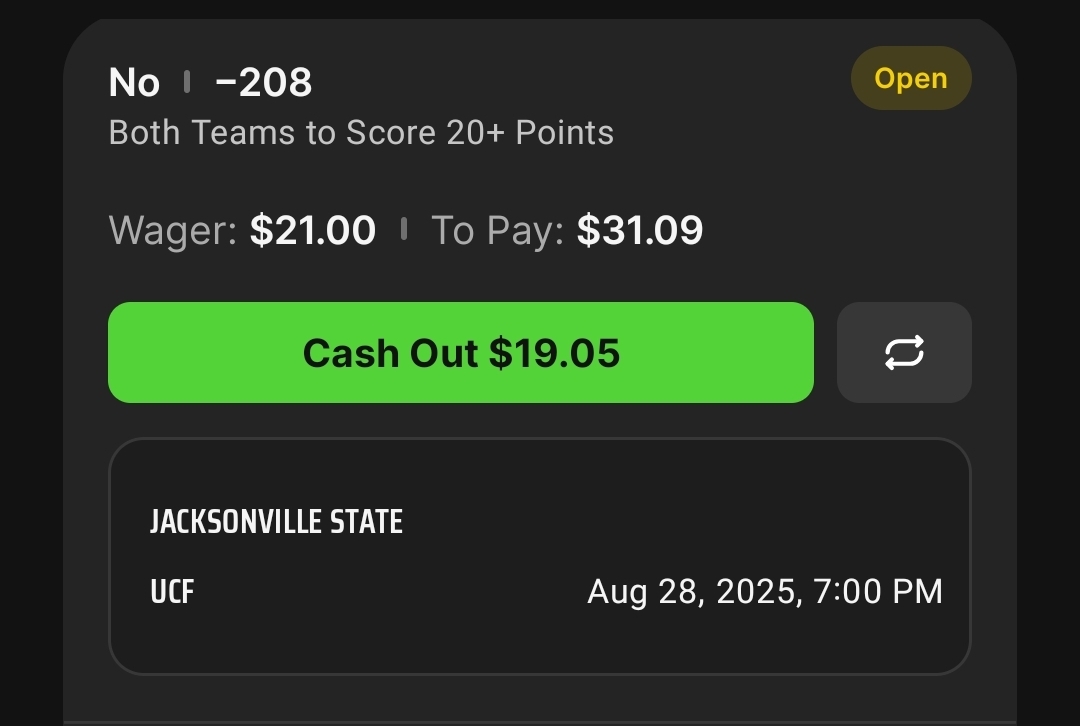Click divider between Wager and To Pay
Viewport: 1080px width, 726px height.
(404, 229)
